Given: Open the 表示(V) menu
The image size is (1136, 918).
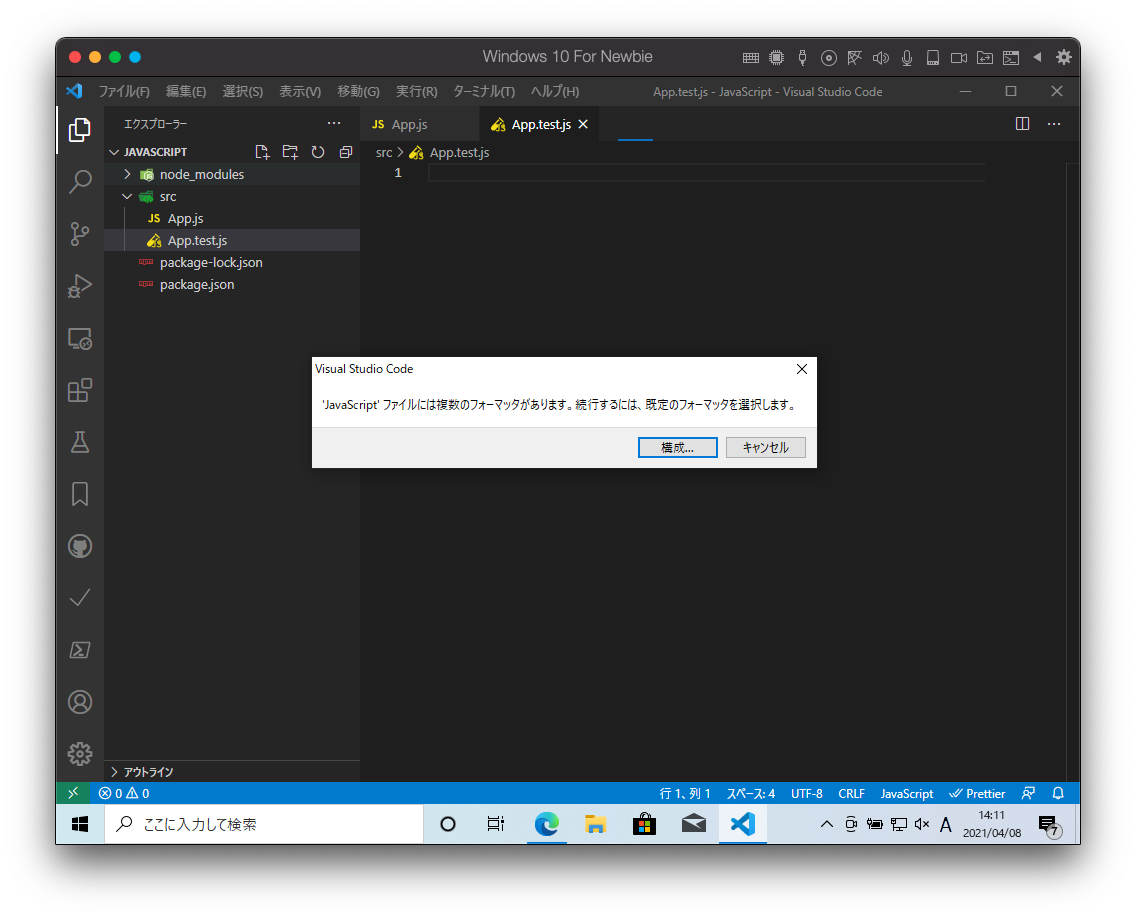Looking at the screenshot, I should (x=300, y=91).
